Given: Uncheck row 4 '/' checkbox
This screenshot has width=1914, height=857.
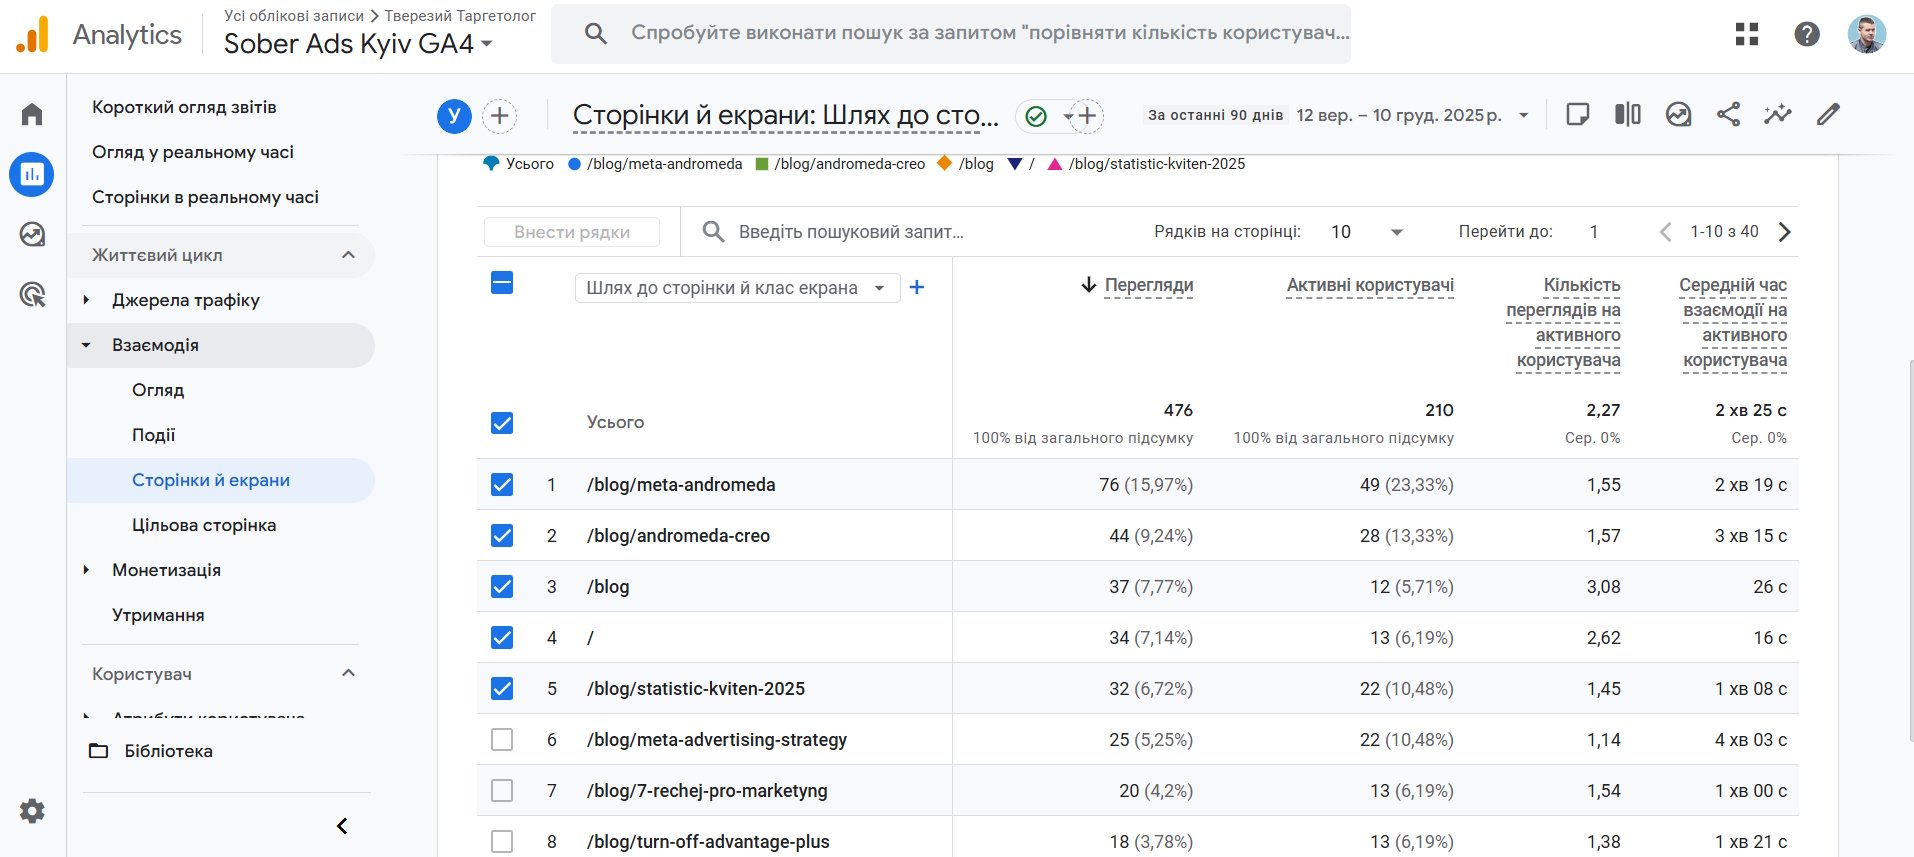Looking at the screenshot, I should tap(502, 638).
